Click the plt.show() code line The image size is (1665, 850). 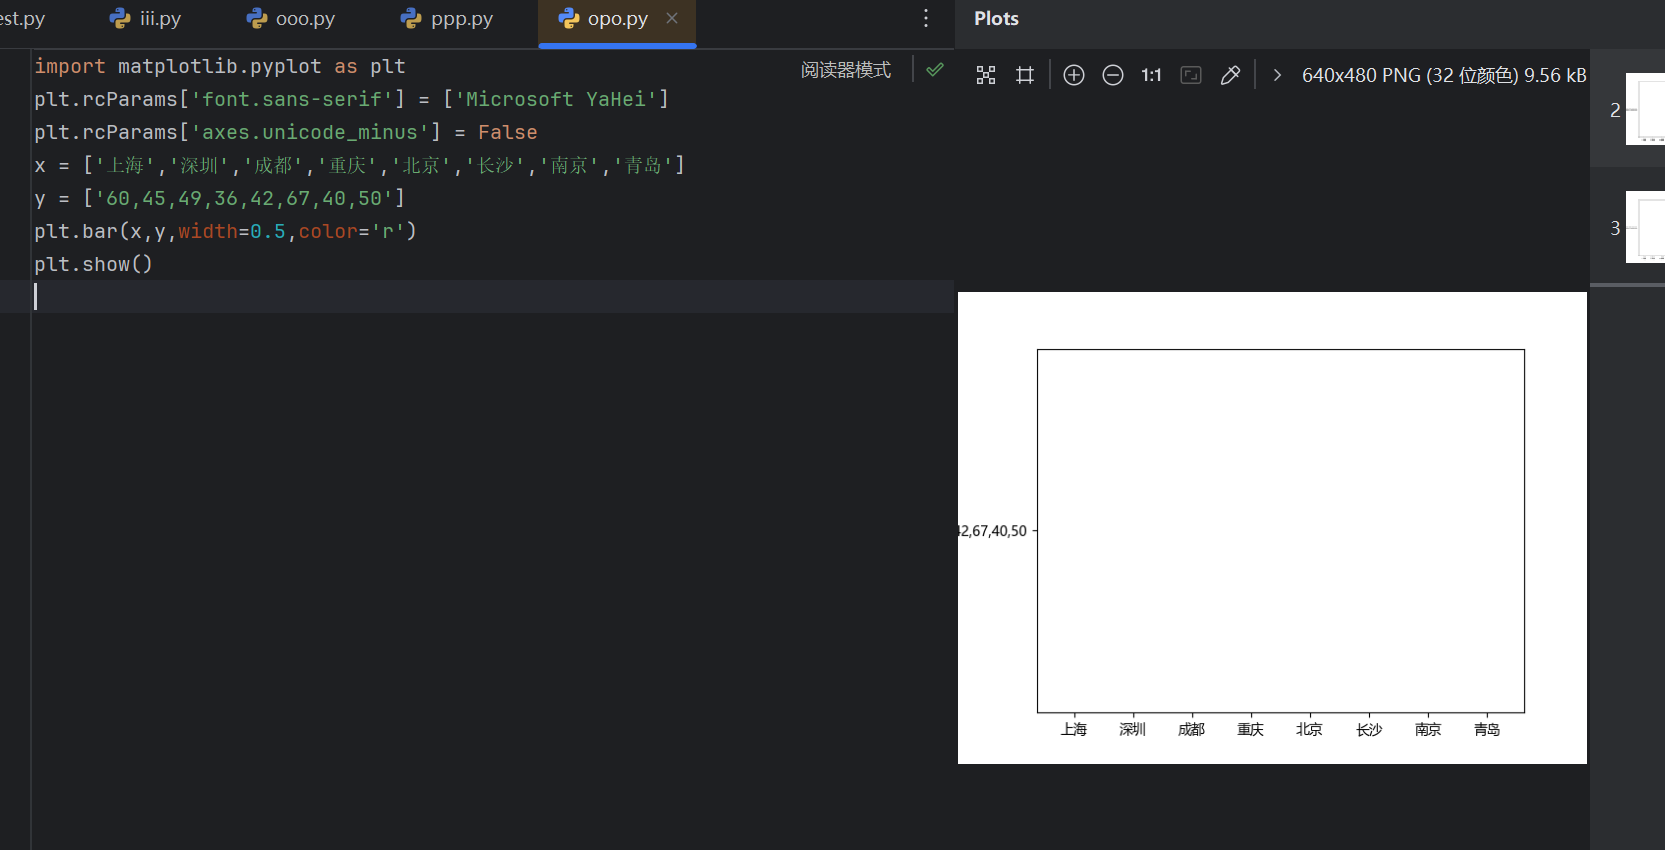click(93, 264)
